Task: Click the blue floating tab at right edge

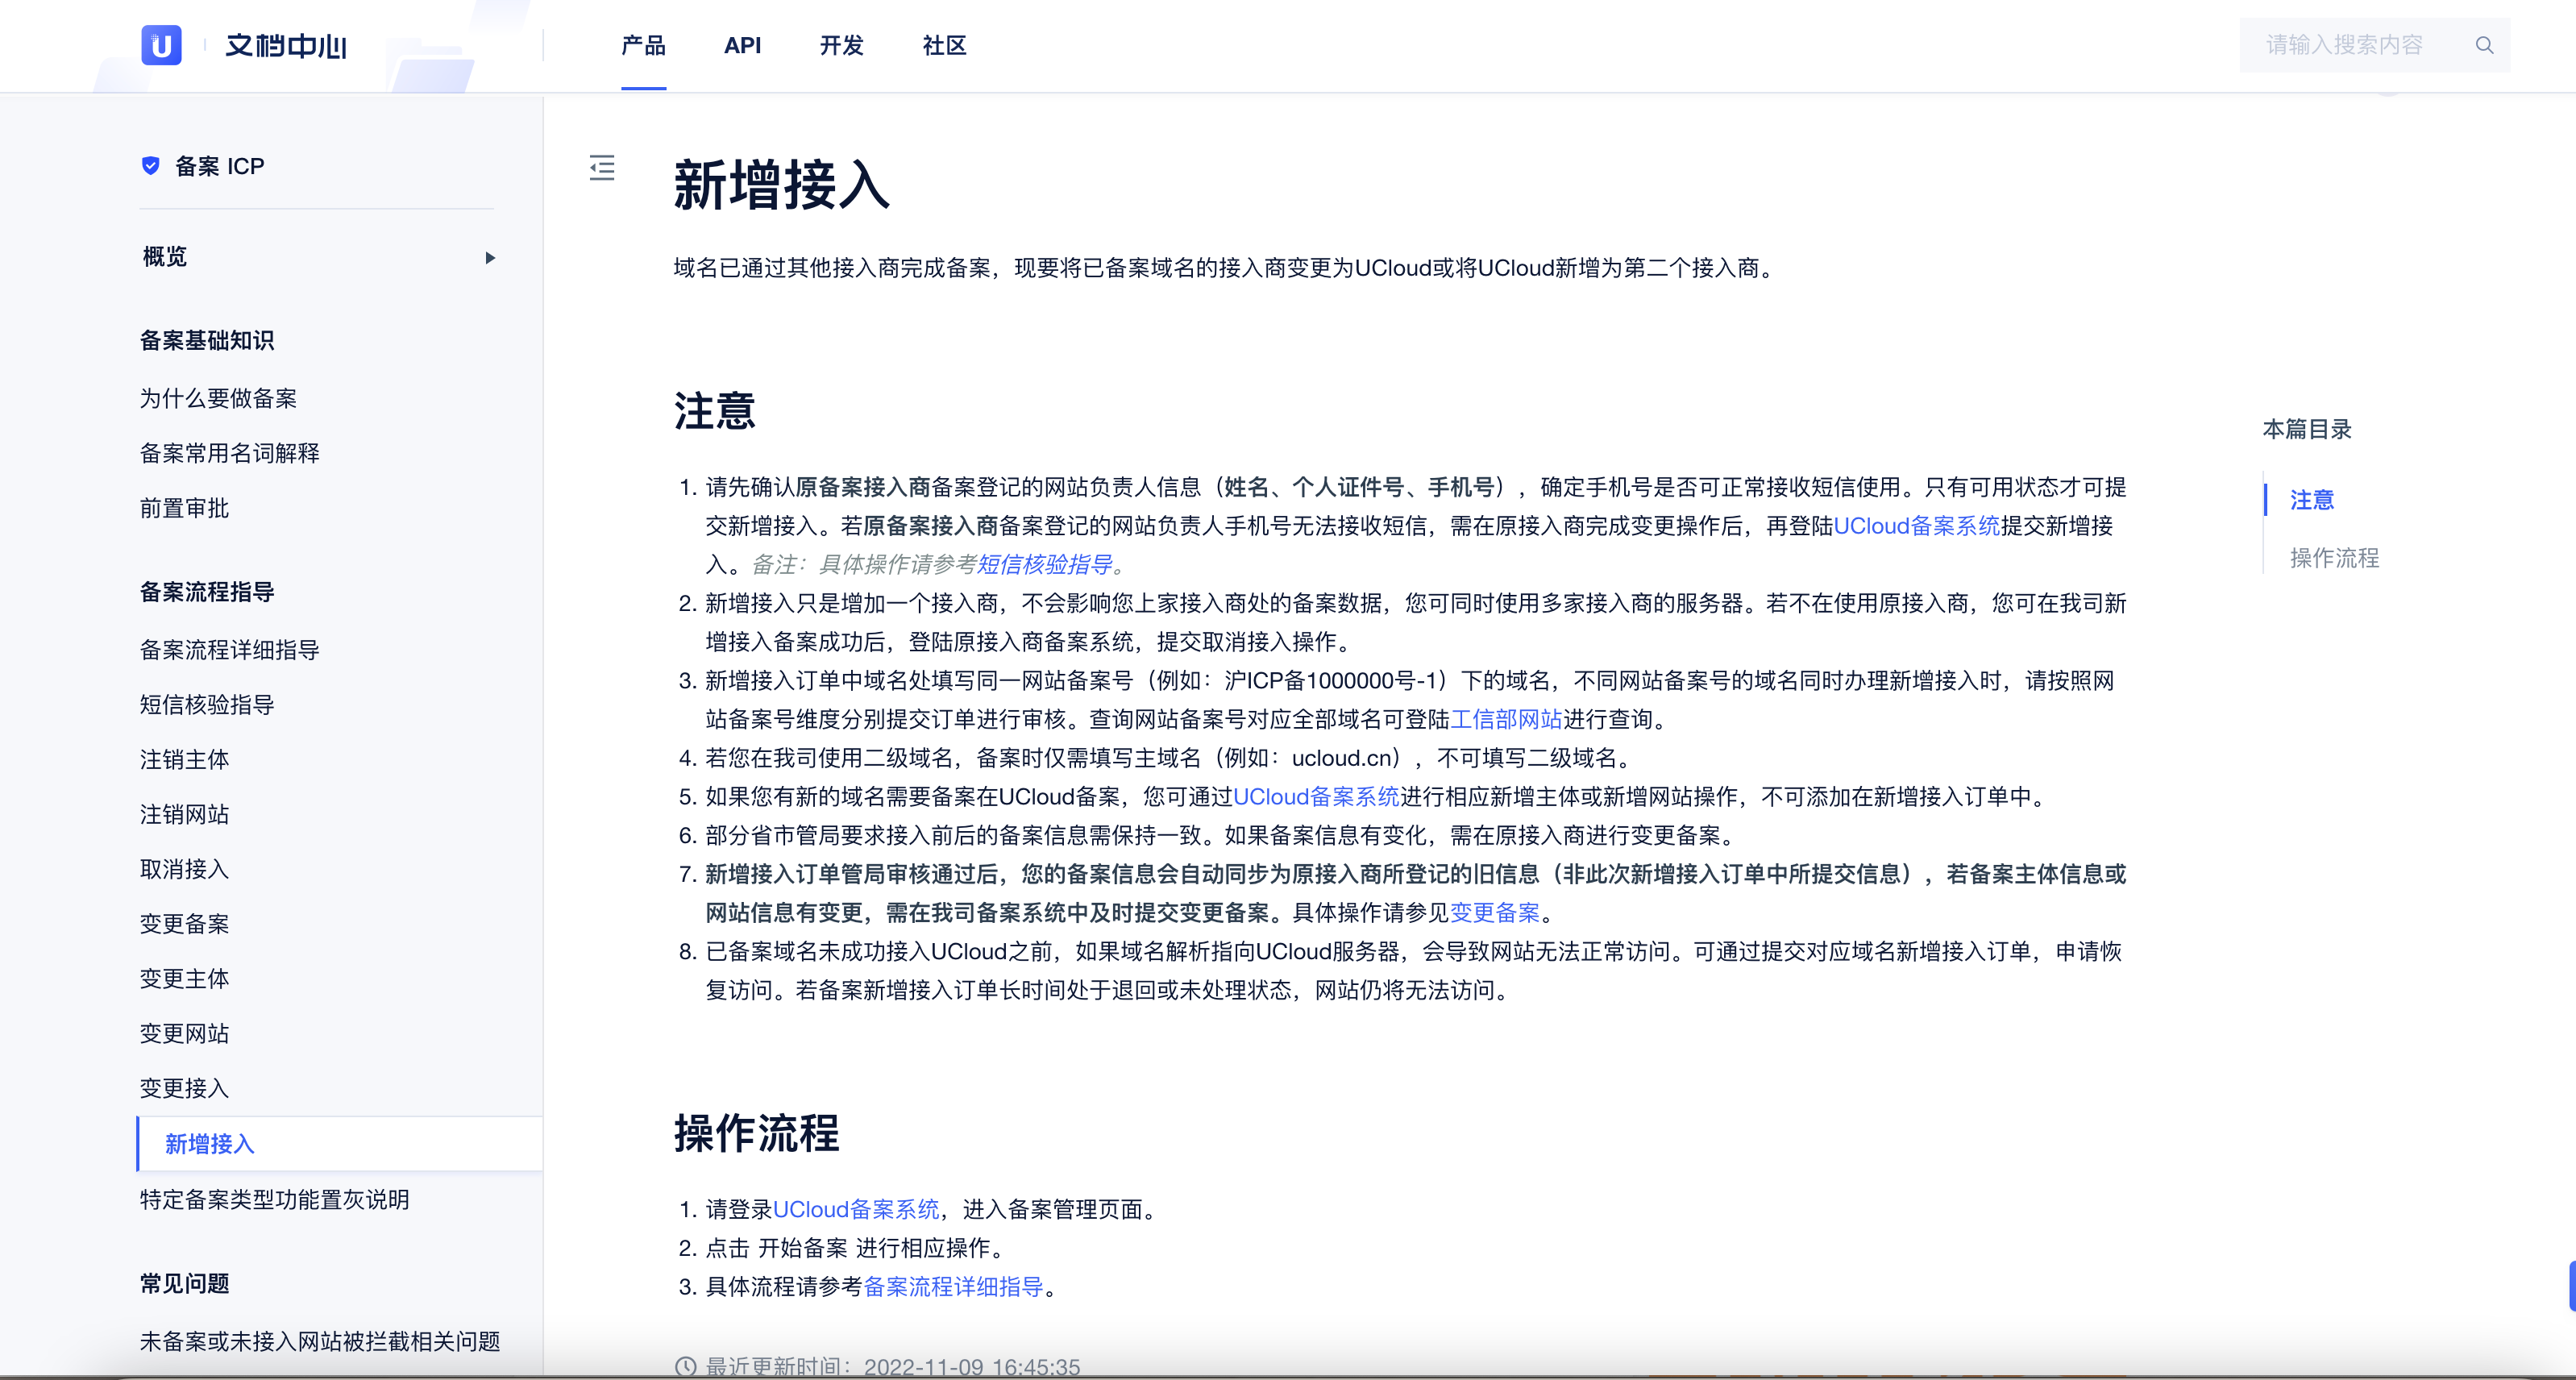Action: 2572,1286
